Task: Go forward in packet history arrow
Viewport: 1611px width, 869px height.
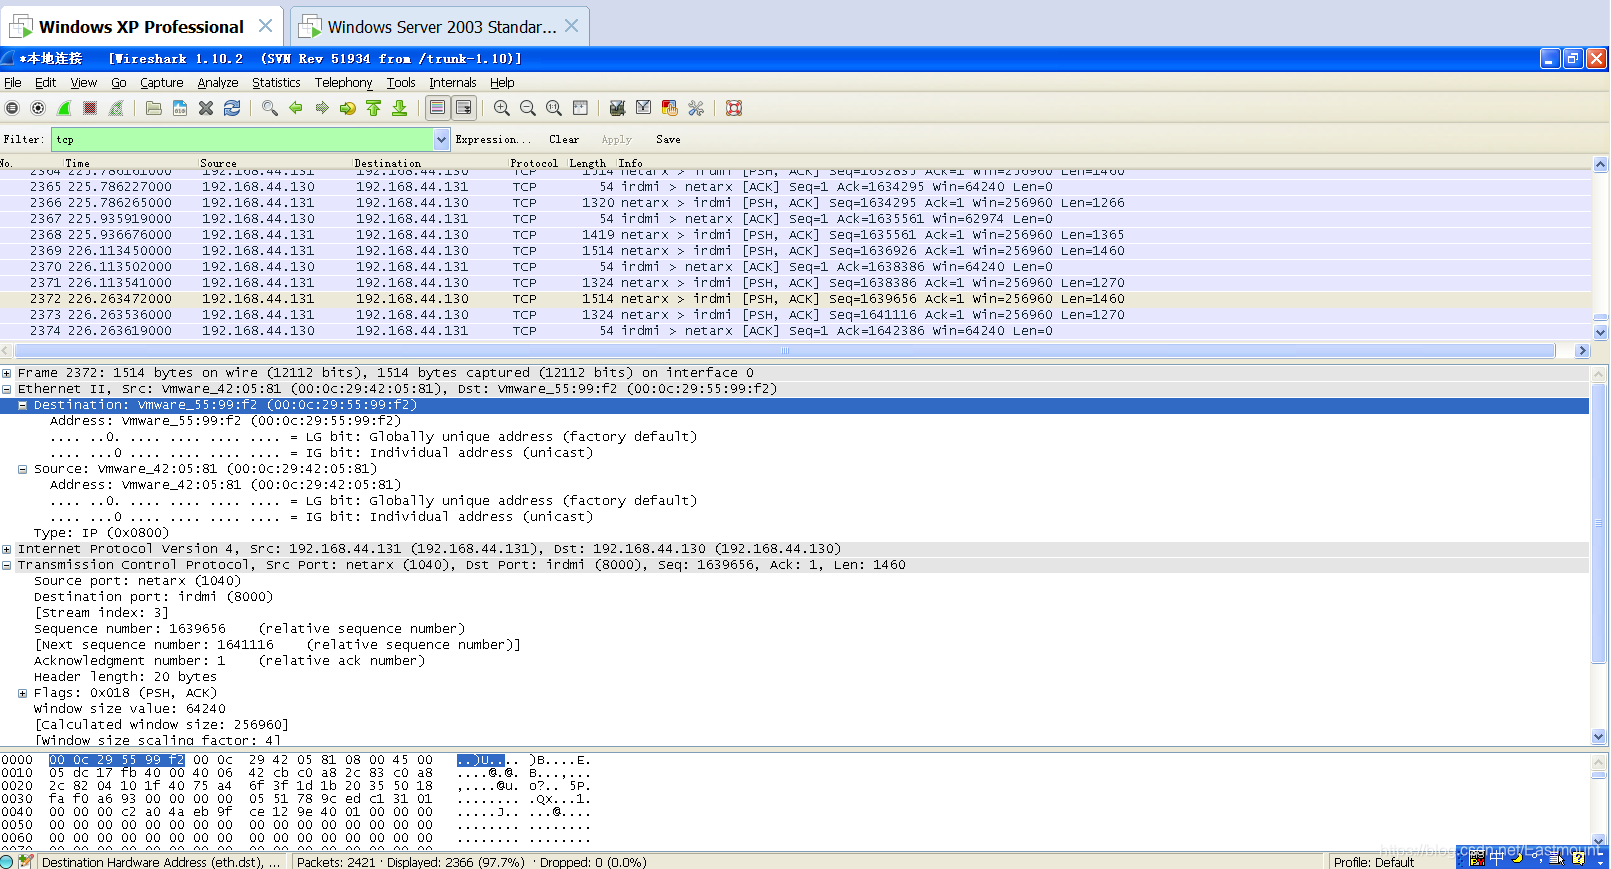Action: pyautogui.click(x=321, y=108)
